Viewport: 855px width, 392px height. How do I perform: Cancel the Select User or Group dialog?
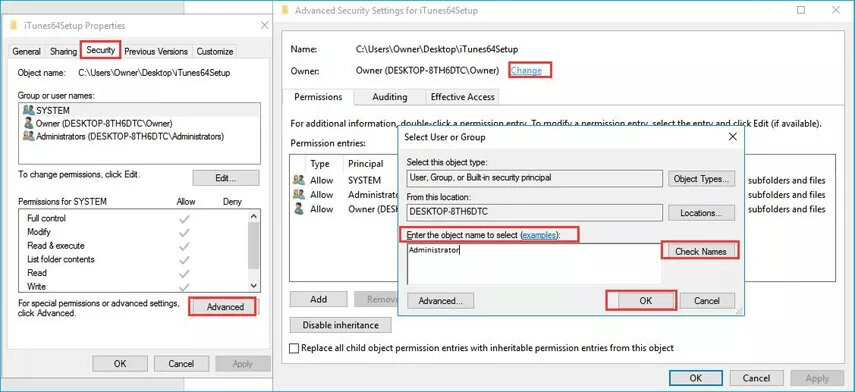click(707, 300)
